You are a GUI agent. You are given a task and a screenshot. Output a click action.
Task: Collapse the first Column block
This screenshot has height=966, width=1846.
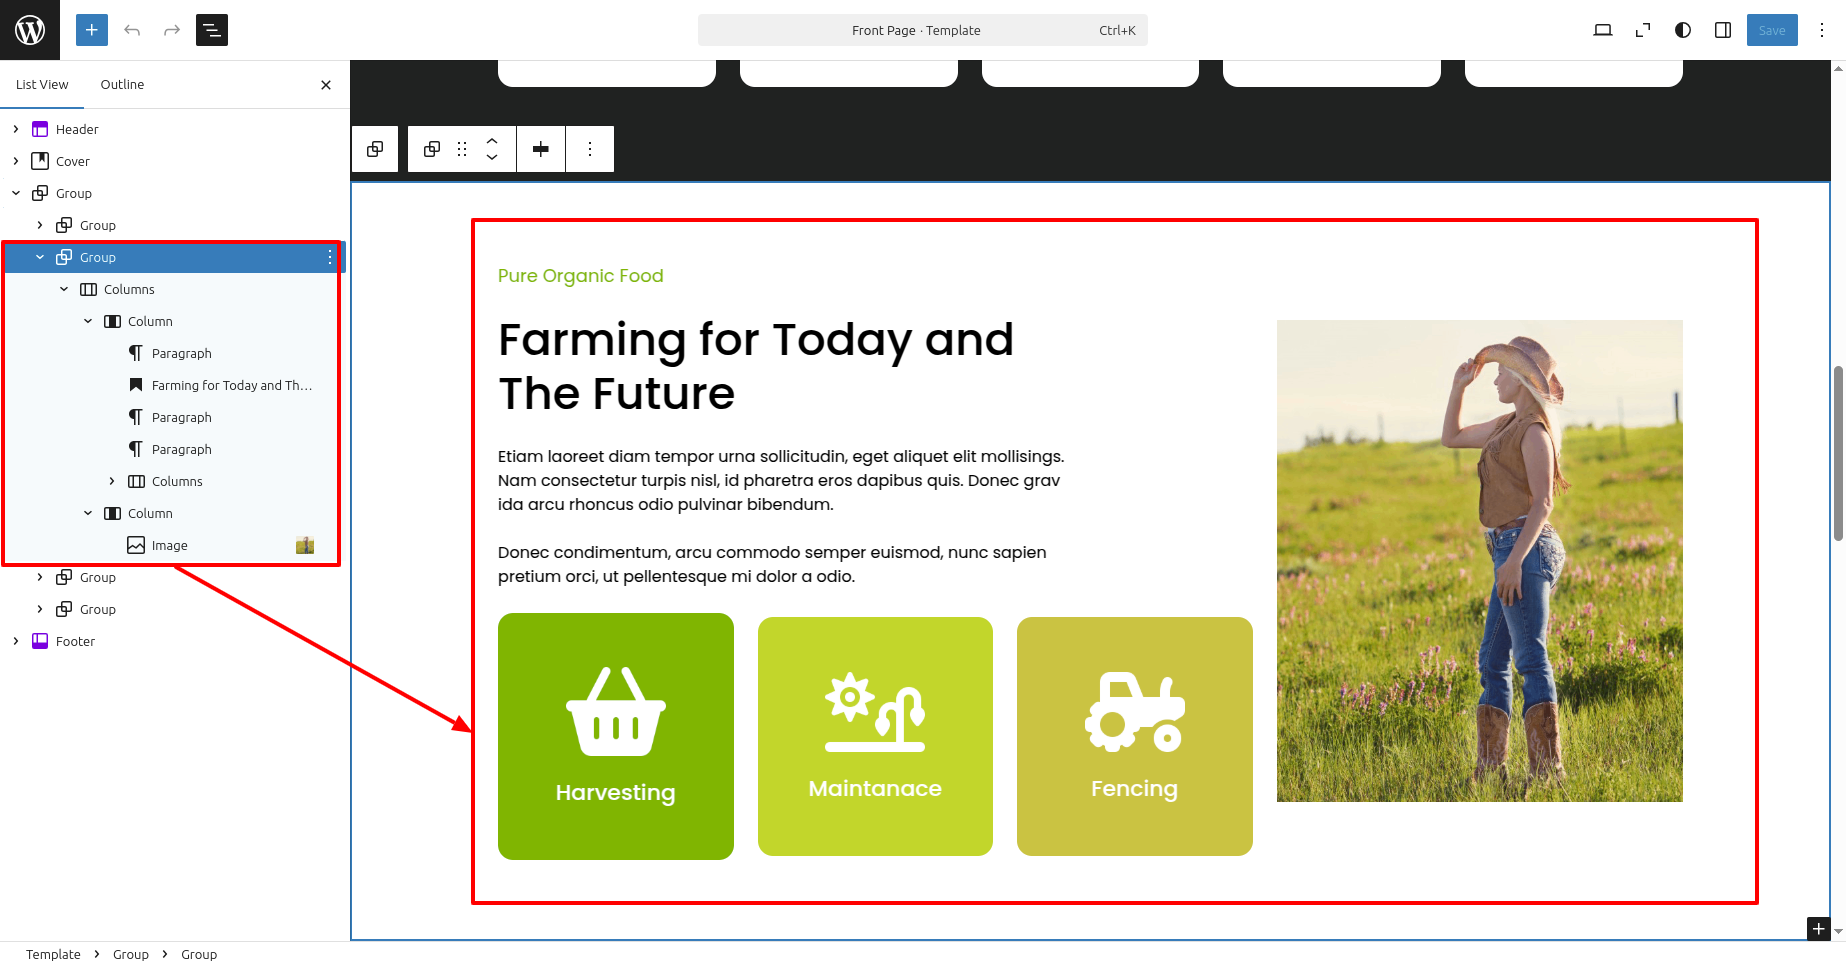[88, 321]
